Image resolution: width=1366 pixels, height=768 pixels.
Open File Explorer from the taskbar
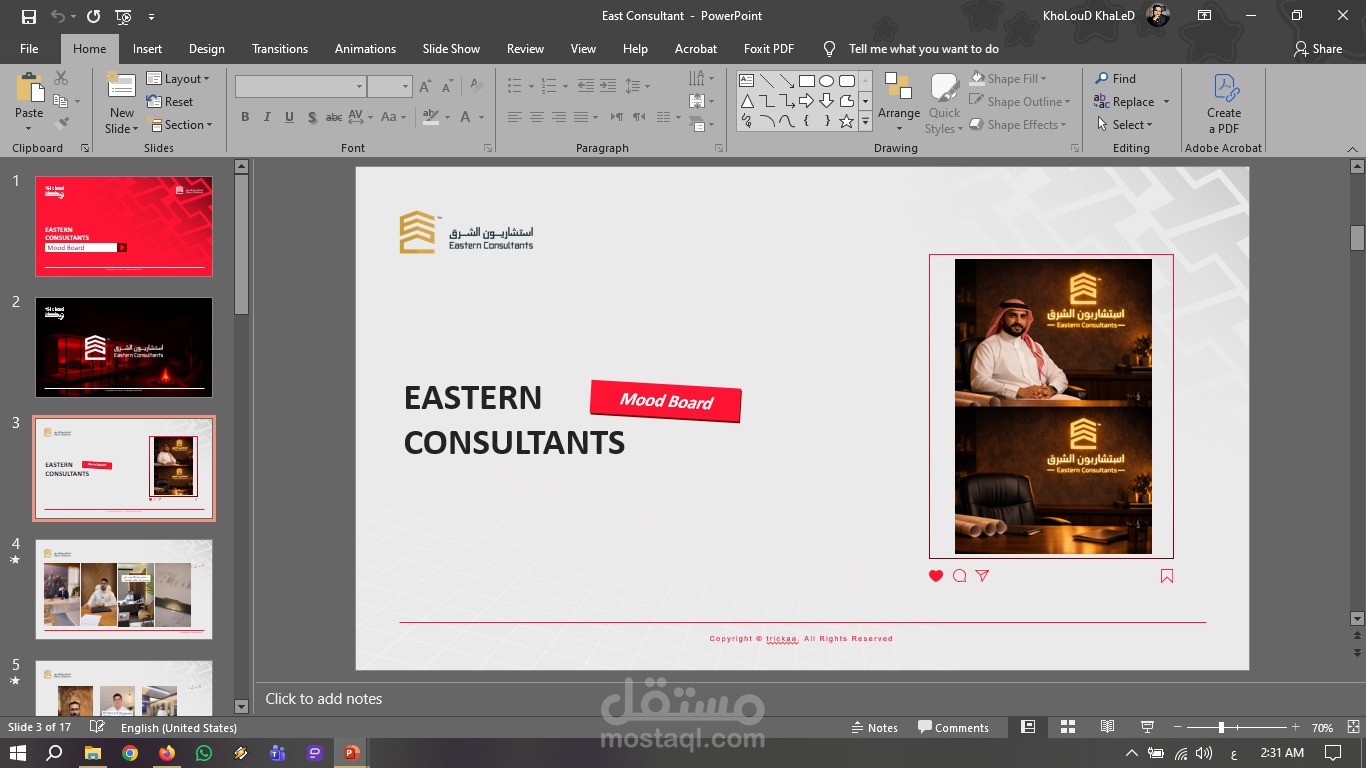[93, 753]
